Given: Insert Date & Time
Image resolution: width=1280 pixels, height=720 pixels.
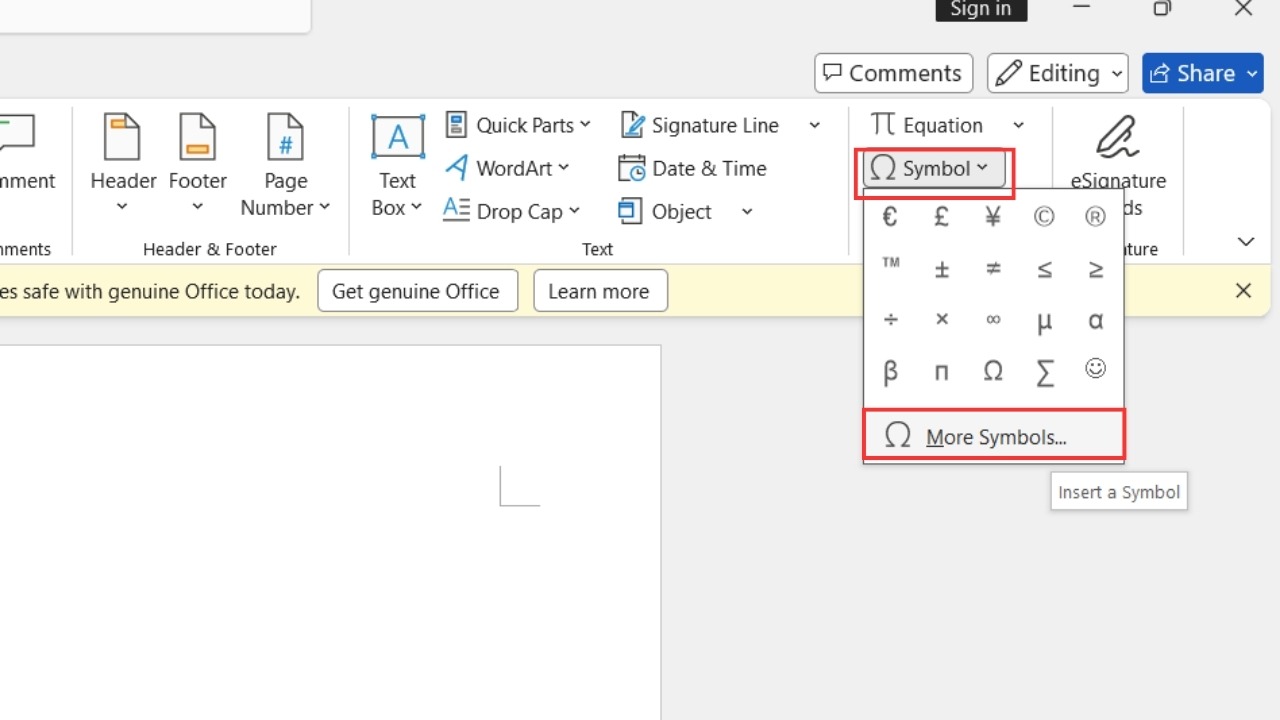Looking at the screenshot, I should click(692, 168).
